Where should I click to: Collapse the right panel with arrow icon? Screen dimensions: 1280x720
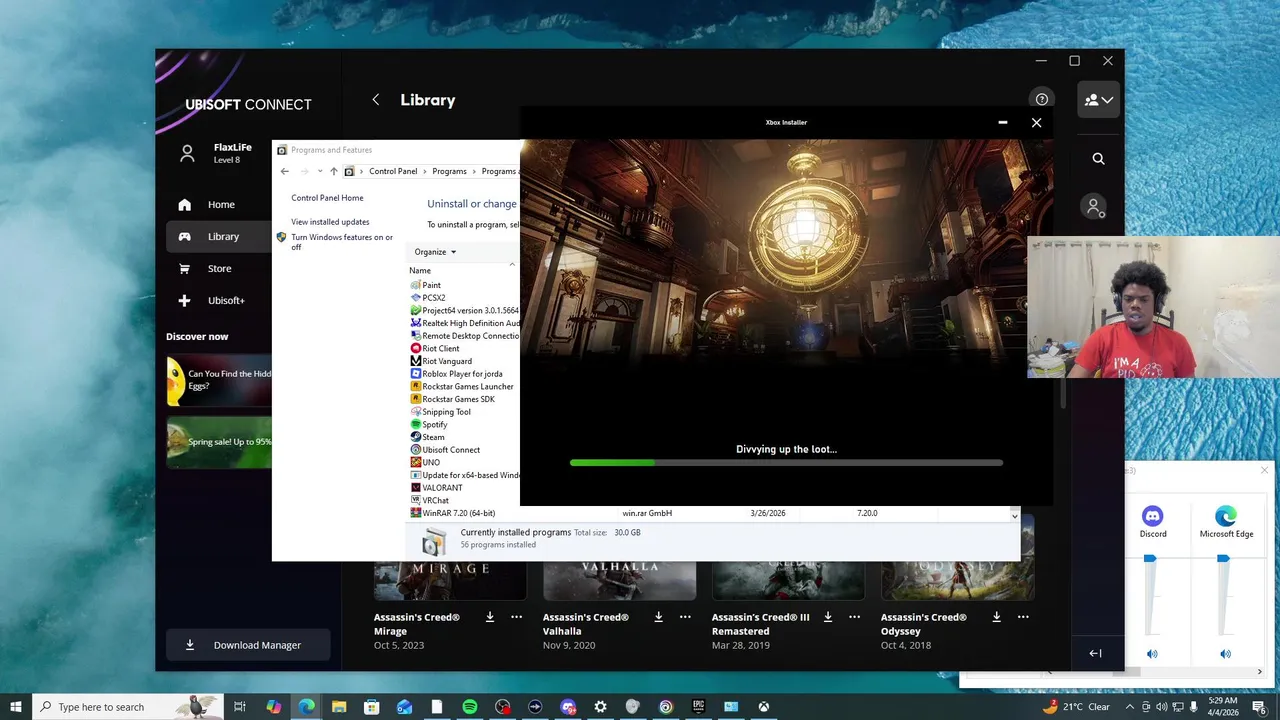[x=1095, y=653]
